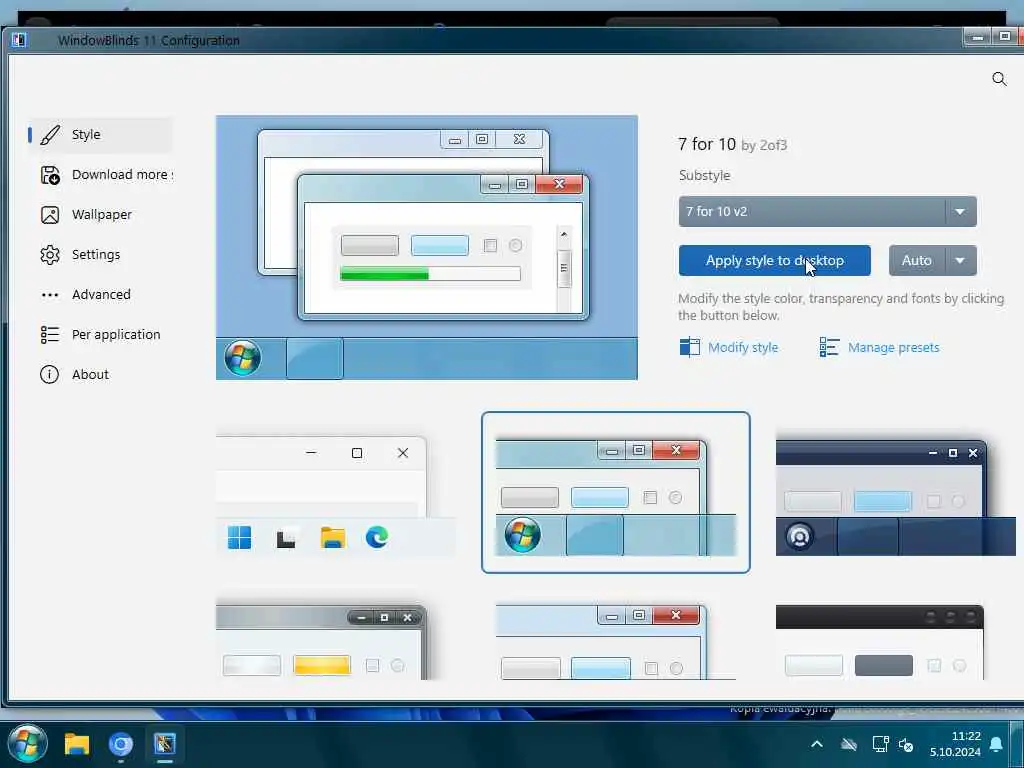This screenshot has width=1024, height=768.
Task: Click WindowBlinds title bar app icon
Action: [19, 40]
